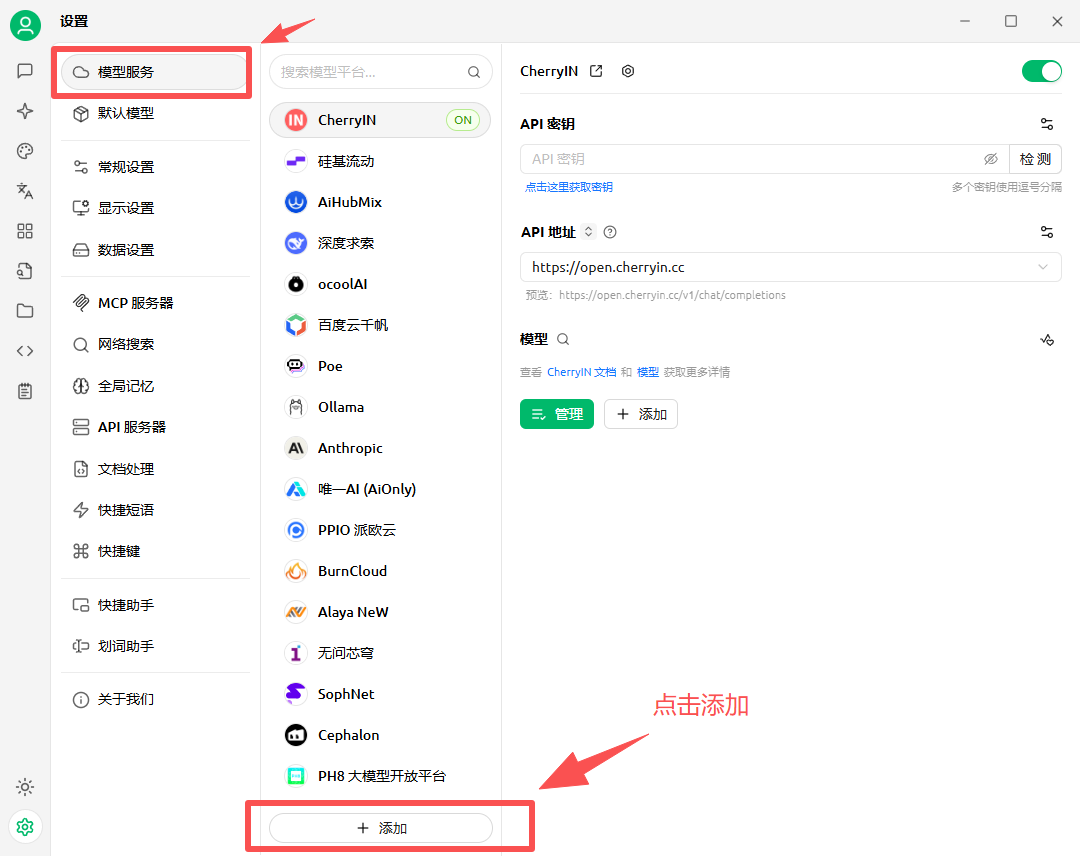
Task: Select the BurnCloud provider
Action: 380,571
